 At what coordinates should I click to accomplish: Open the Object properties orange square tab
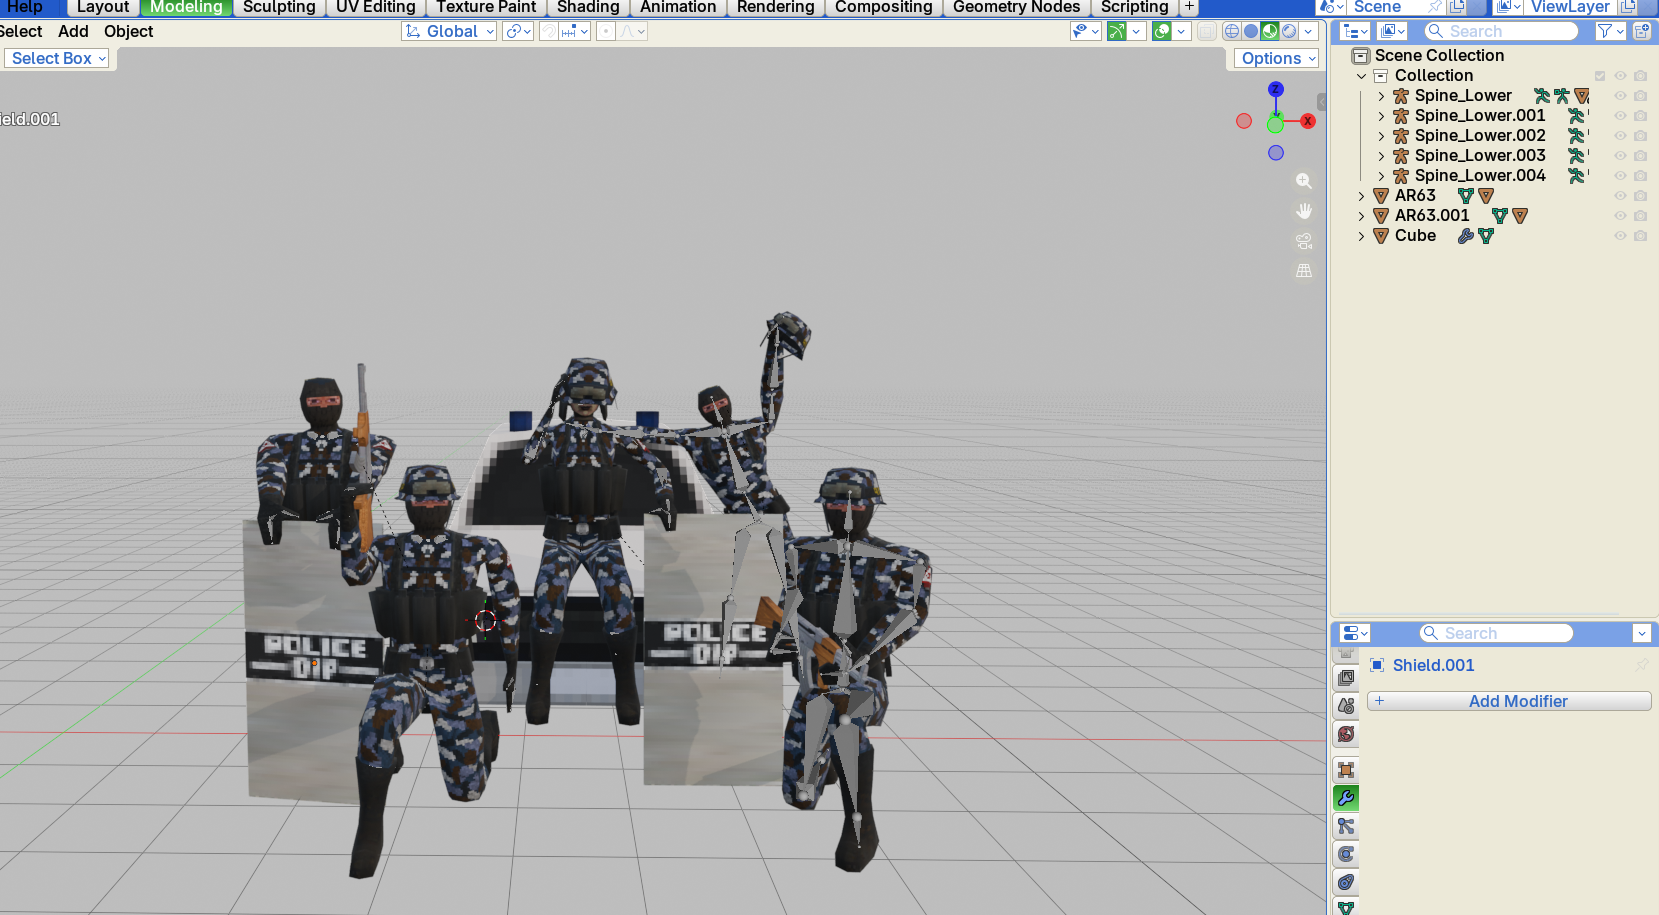pyautogui.click(x=1346, y=770)
